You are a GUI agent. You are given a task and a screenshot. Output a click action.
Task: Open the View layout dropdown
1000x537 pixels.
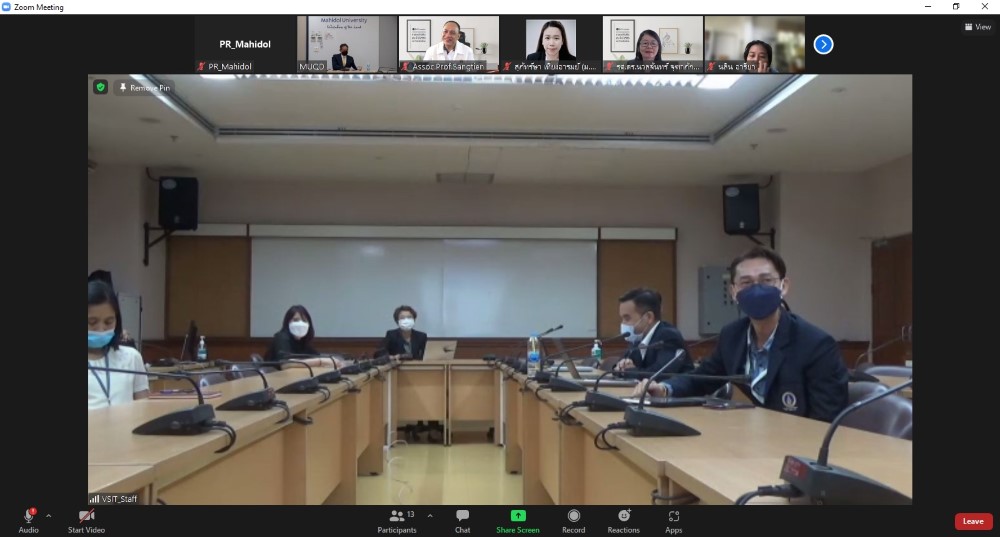point(977,27)
